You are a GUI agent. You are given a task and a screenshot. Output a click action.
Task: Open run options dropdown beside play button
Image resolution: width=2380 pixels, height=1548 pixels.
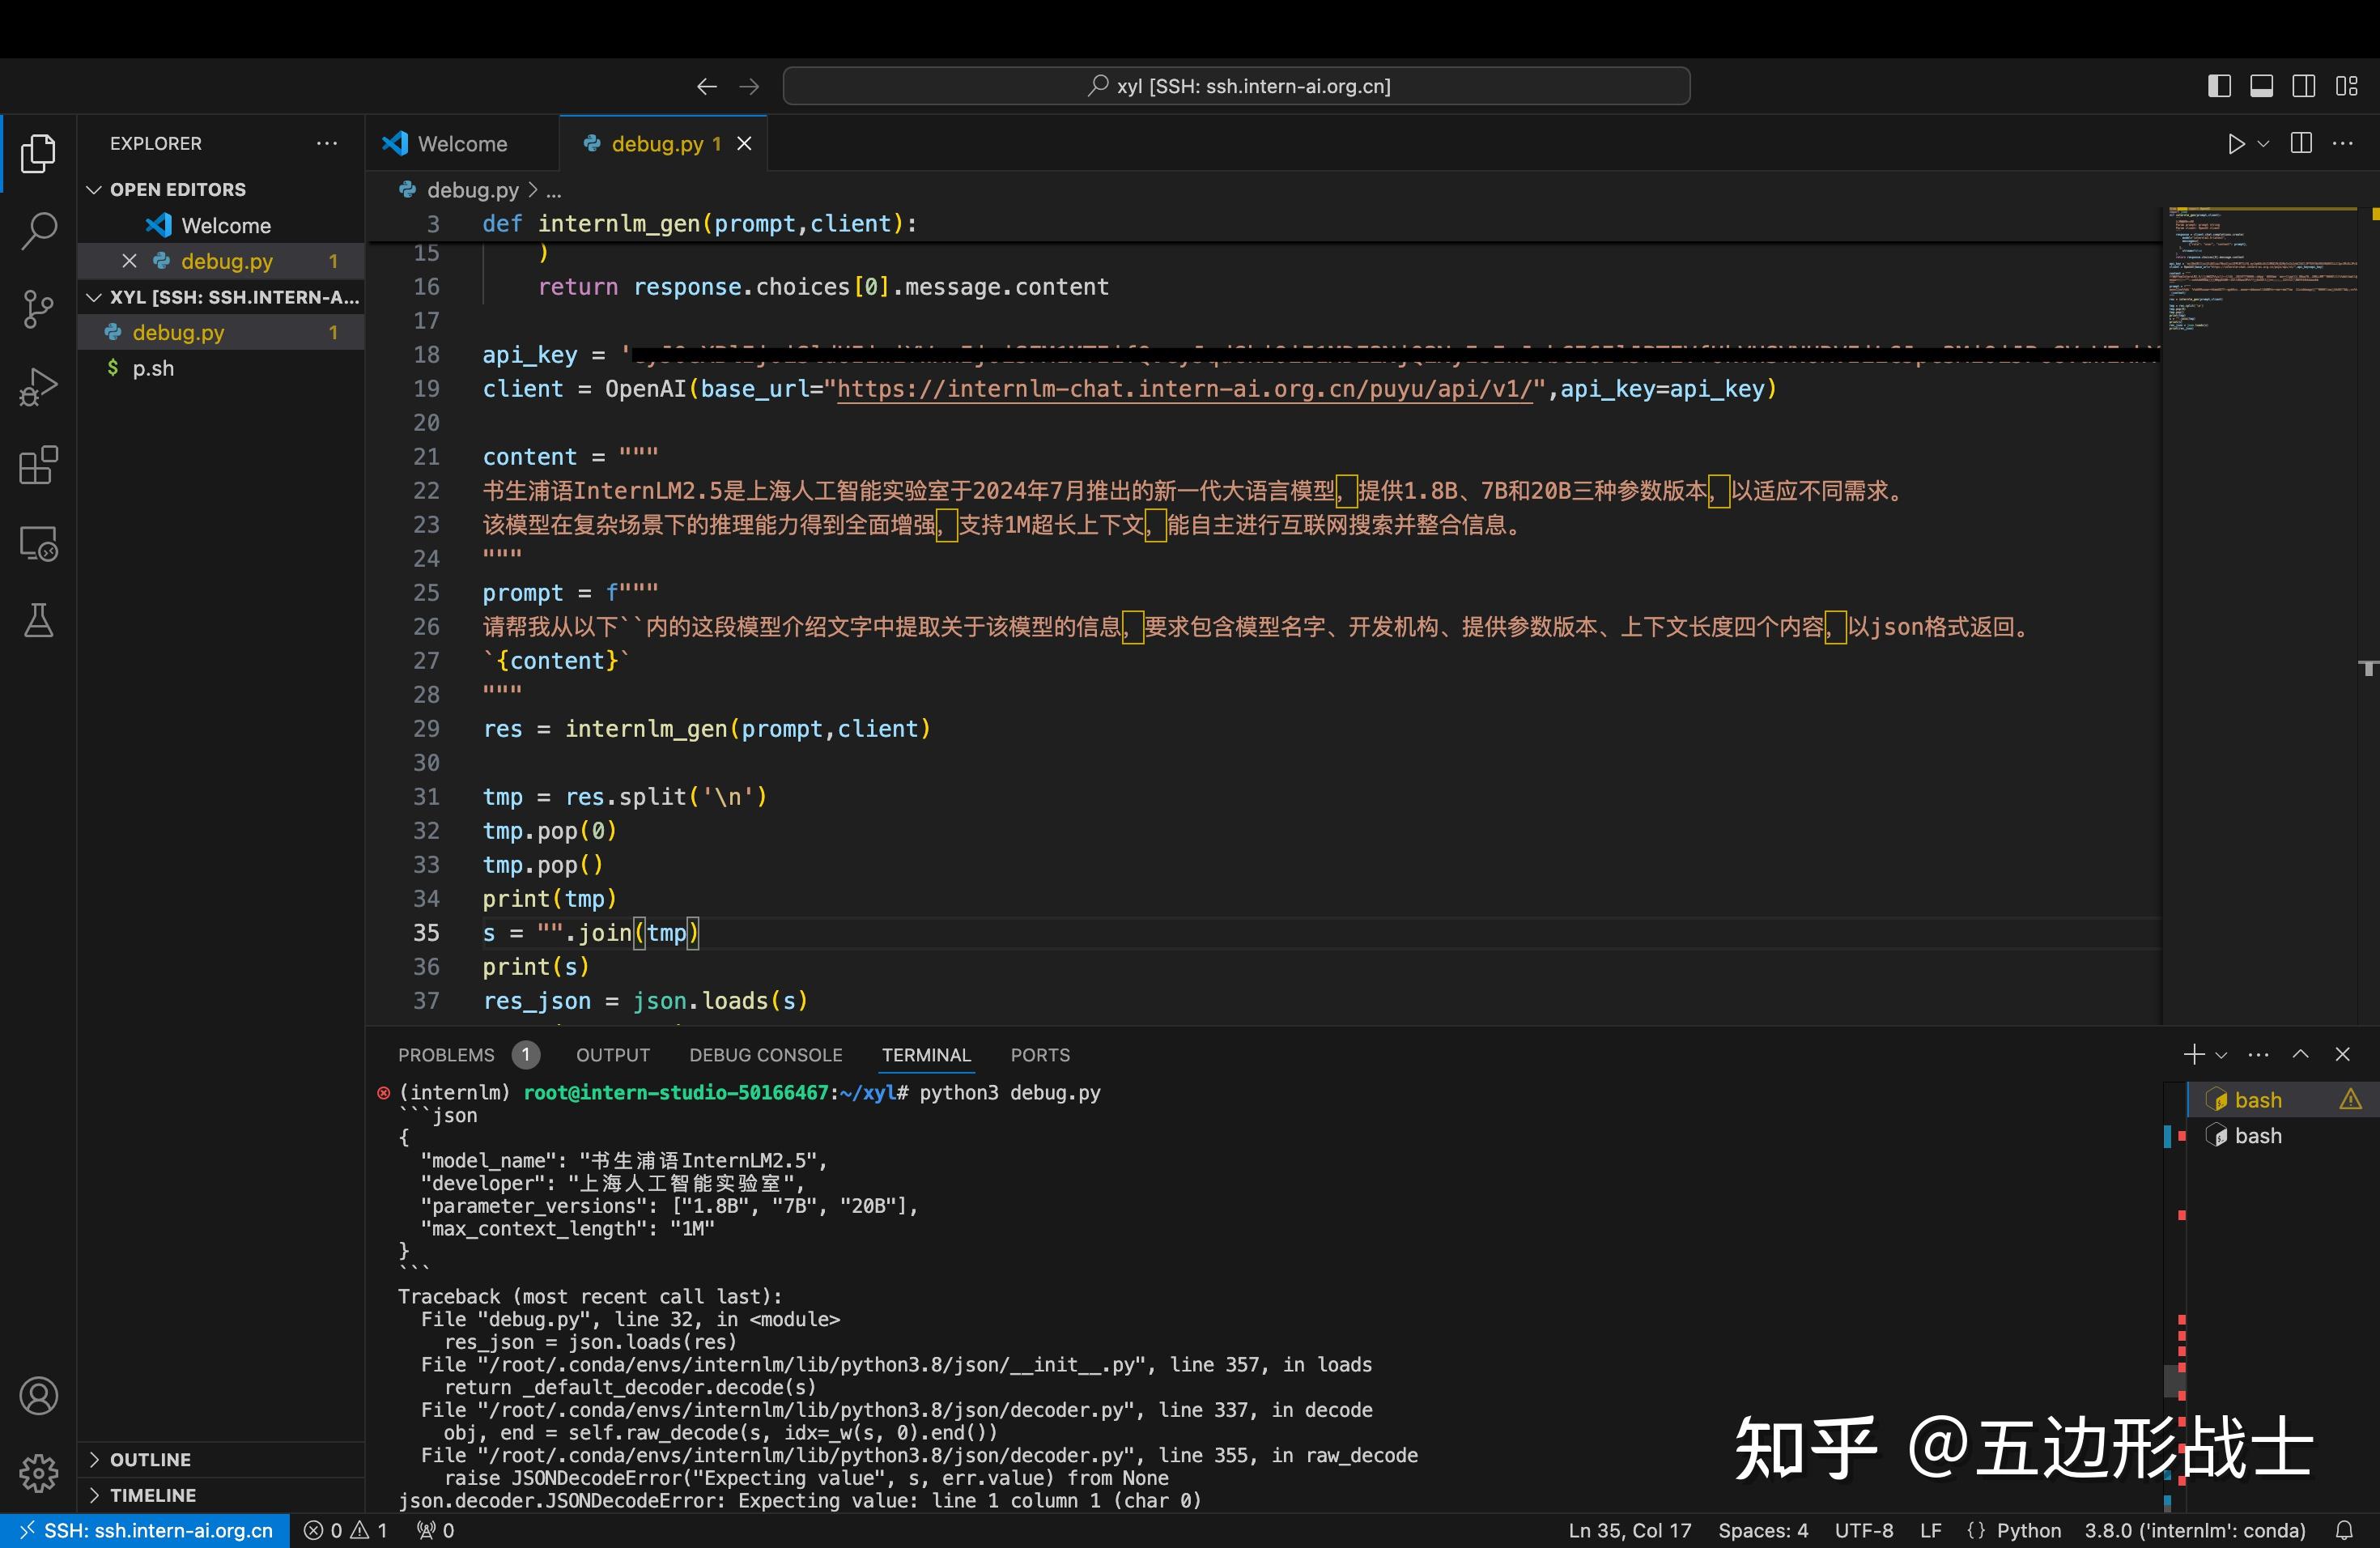(x=2263, y=144)
